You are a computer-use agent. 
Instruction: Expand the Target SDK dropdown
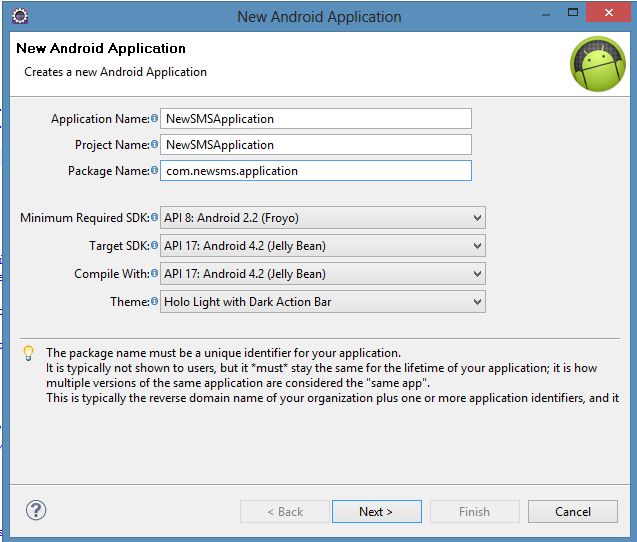(x=322, y=246)
